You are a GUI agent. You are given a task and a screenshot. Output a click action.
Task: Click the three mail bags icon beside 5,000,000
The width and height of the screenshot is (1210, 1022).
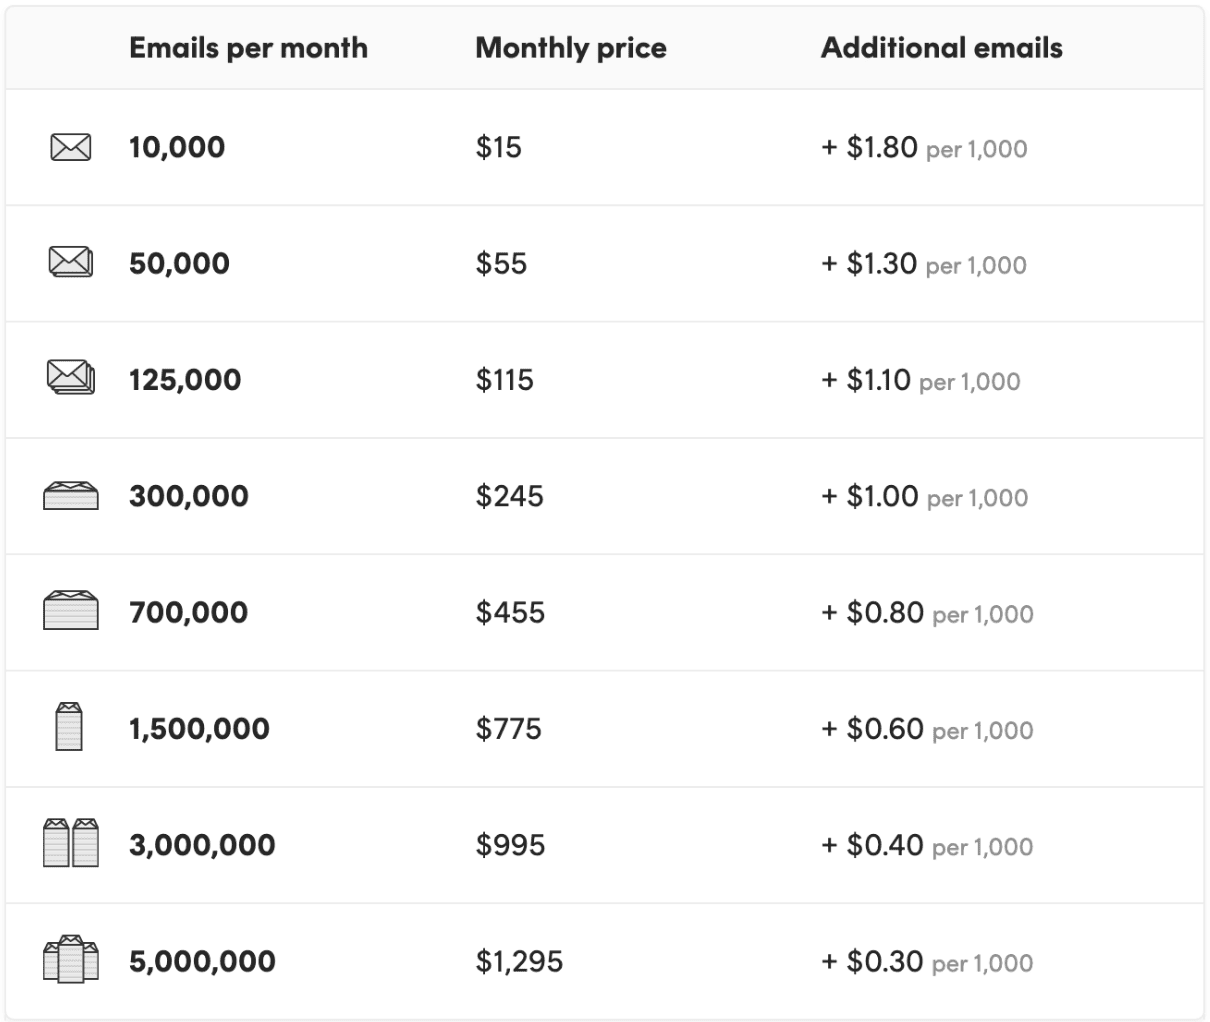[x=71, y=958]
